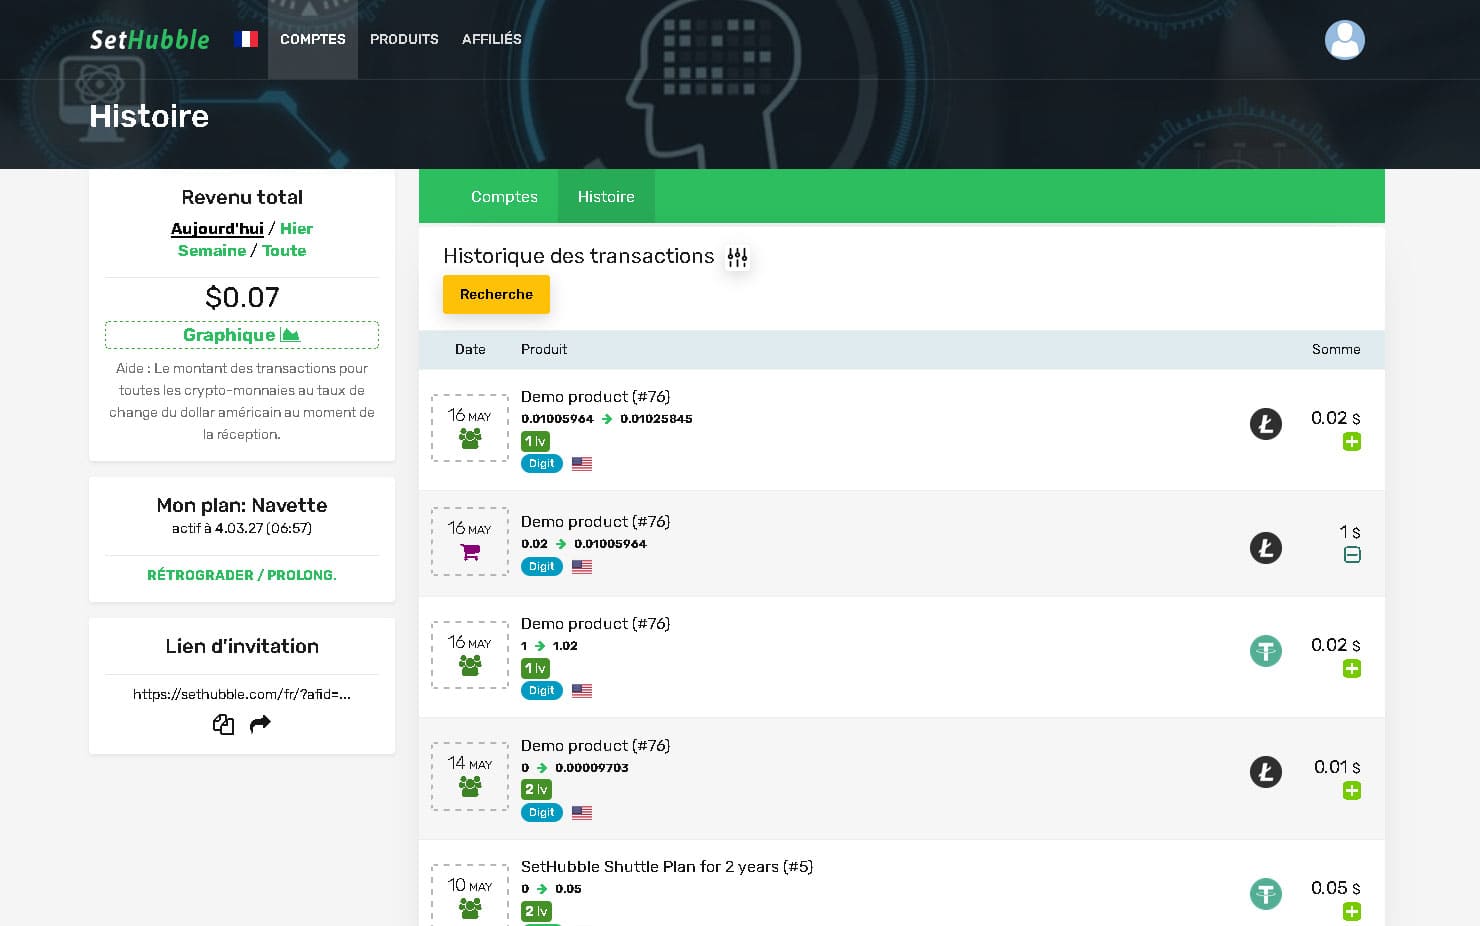This screenshot has width=1480, height=926.
Task: Click the Recherche button
Action: click(x=496, y=294)
